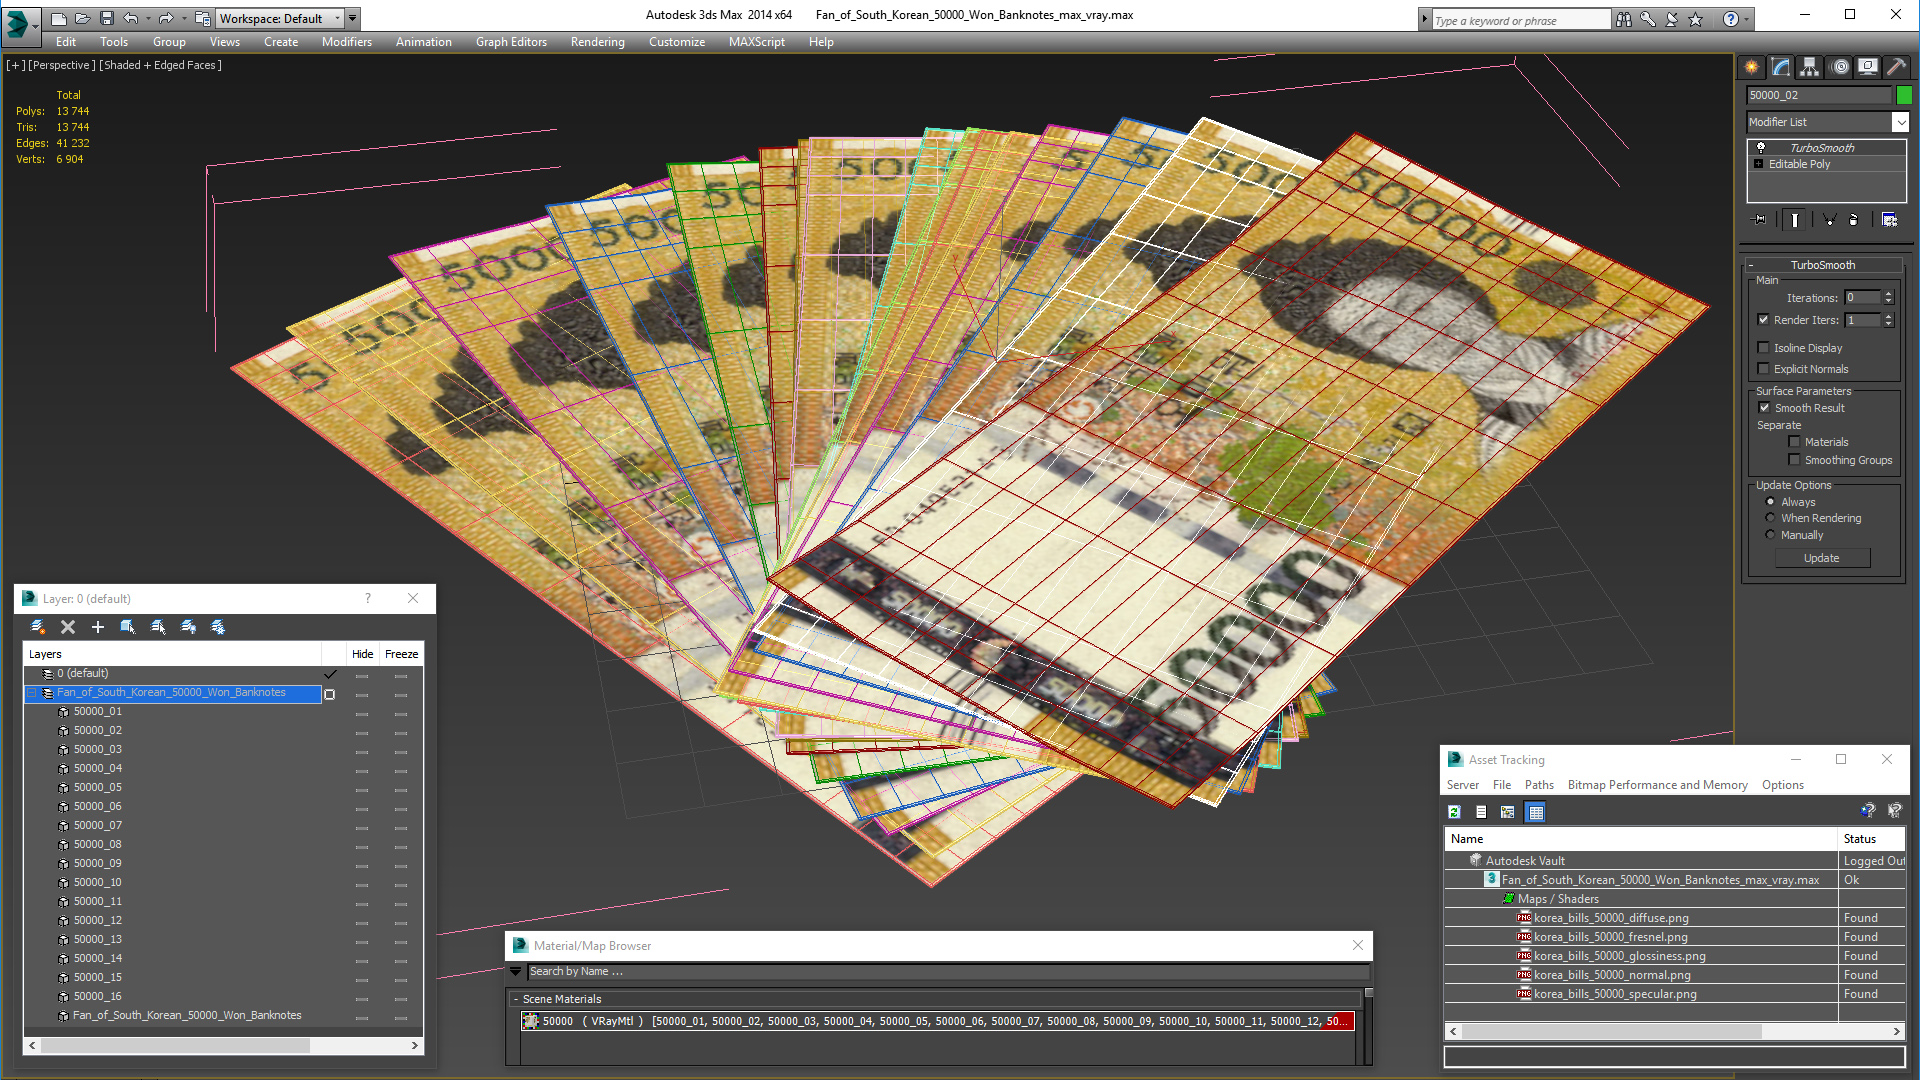The width and height of the screenshot is (1920, 1080).
Task: Click Remove modifier trash can icon
Action: click(x=1853, y=220)
